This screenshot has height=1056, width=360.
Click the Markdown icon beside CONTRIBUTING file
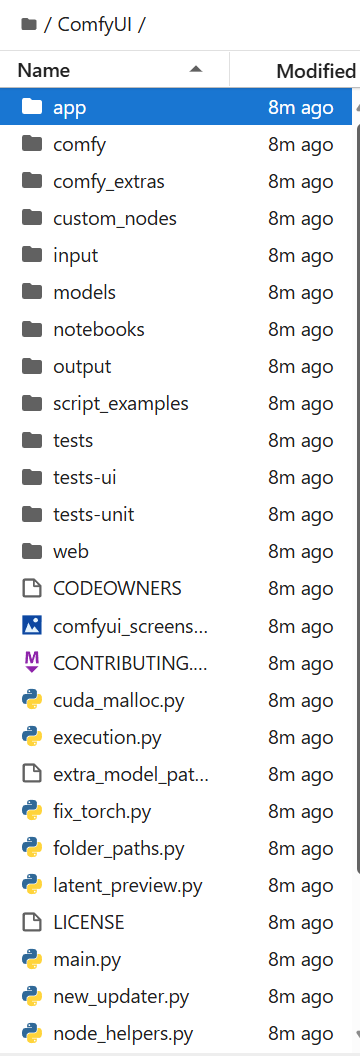point(32,663)
